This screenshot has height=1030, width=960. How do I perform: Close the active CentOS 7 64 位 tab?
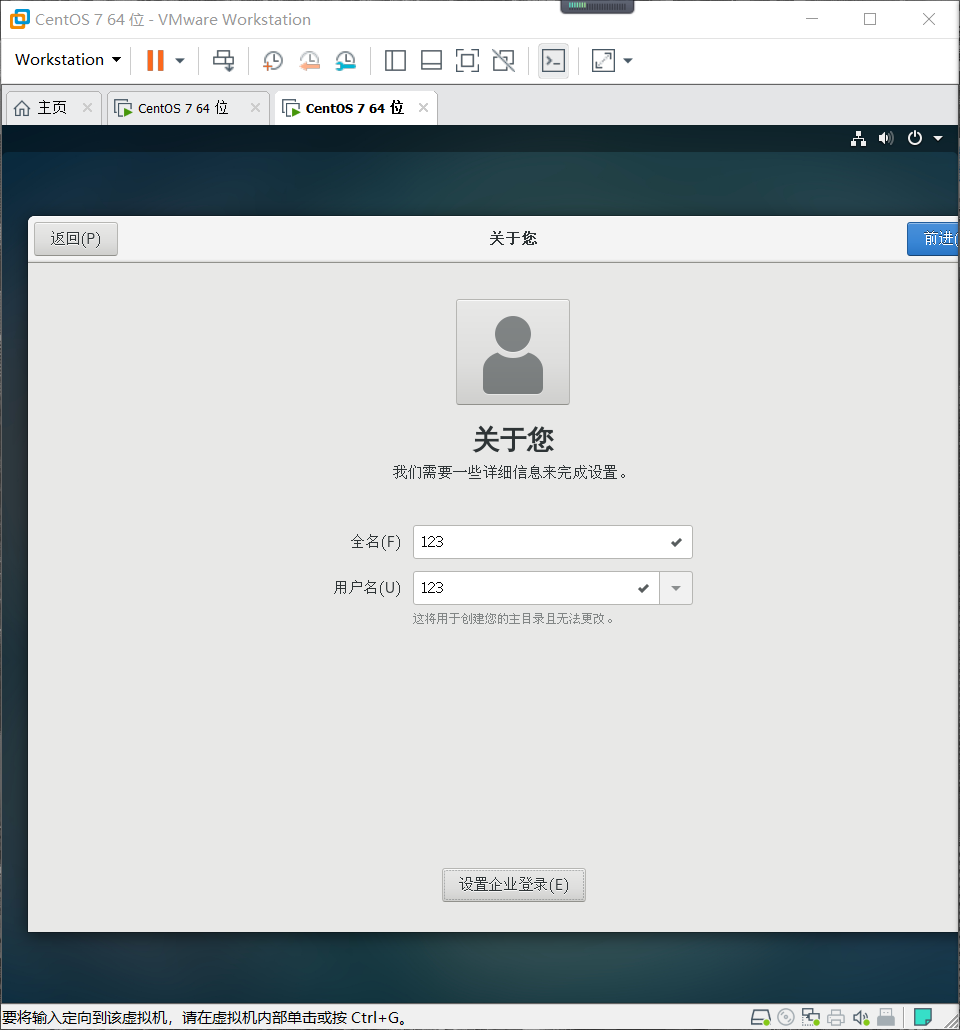(x=424, y=108)
